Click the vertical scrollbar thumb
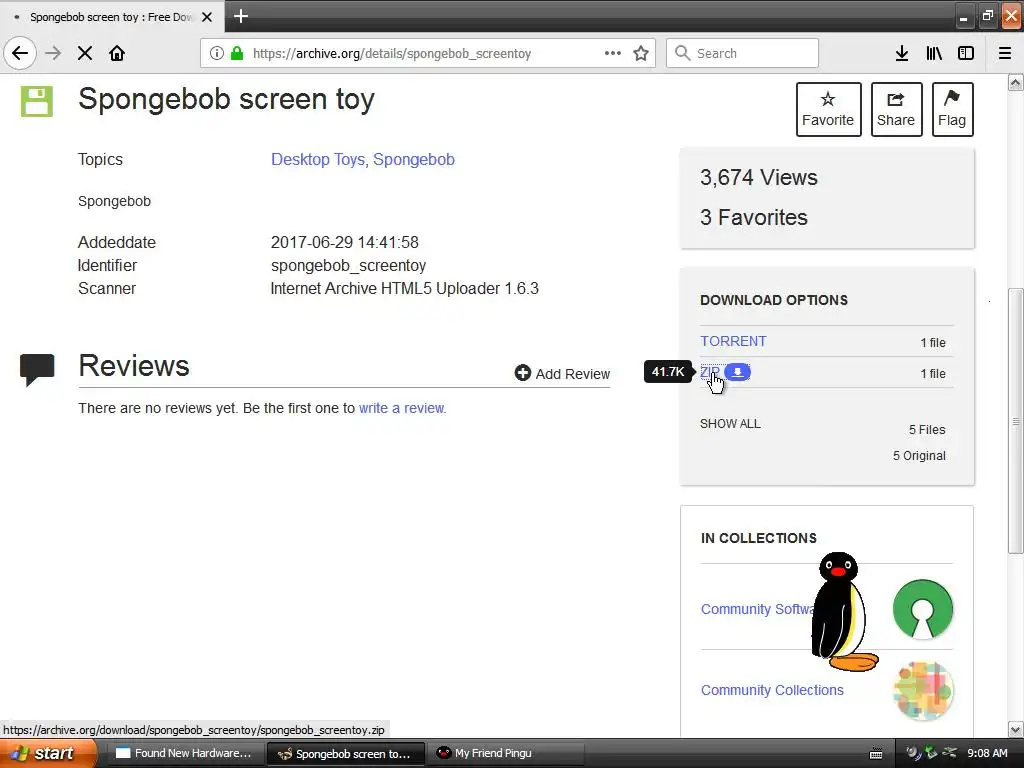This screenshot has width=1024, height=768. coord(1016,421)
